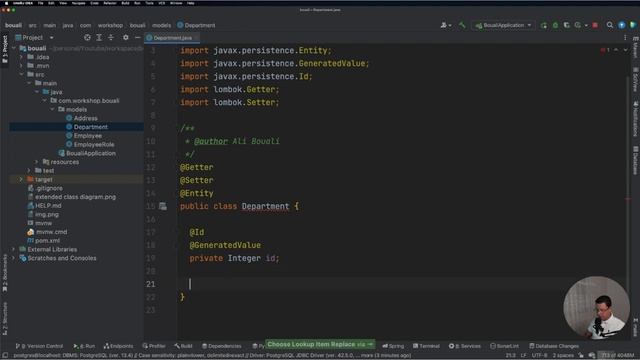The height and width of the screenshot is (360, 640).
Task: Open the BoualiApplication run configuration dropdown
Action: coord(504,25)
